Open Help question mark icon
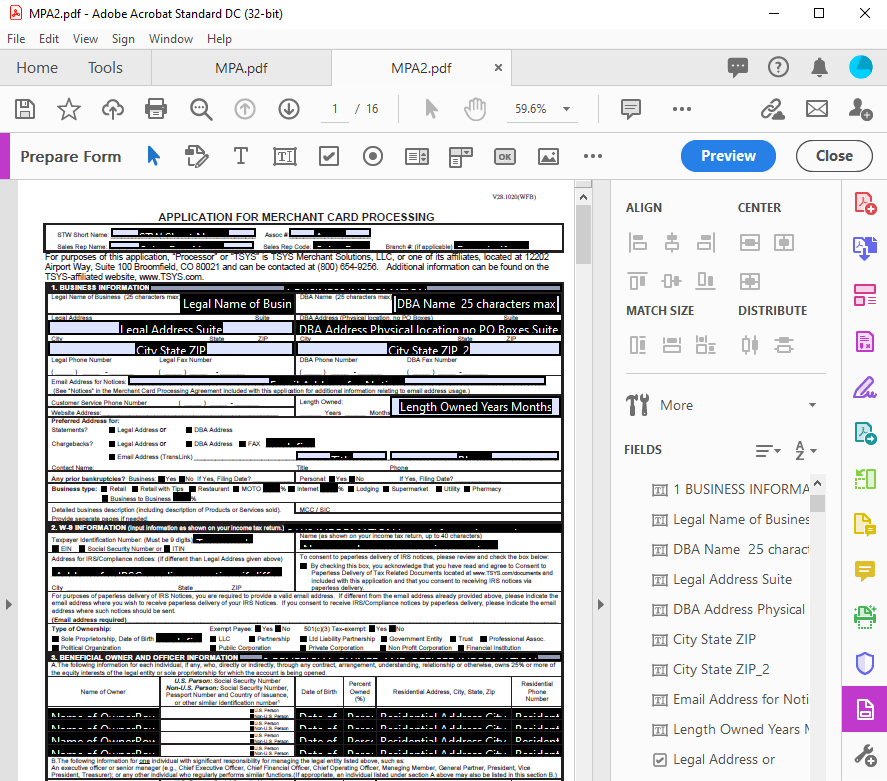This screenshot has height=781, width=887. click(778, 67)
